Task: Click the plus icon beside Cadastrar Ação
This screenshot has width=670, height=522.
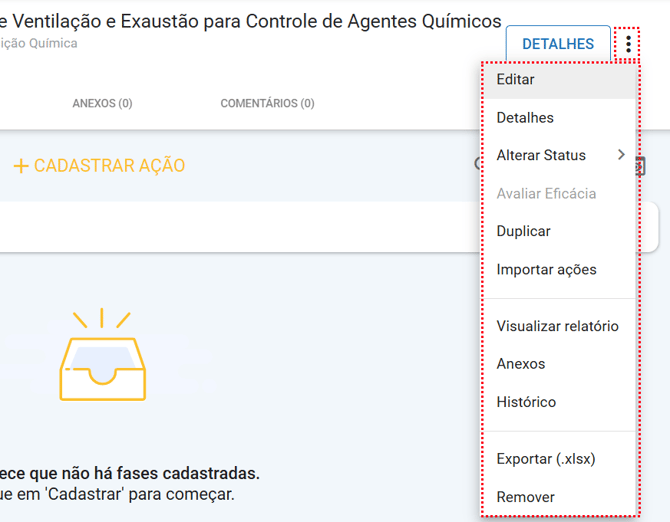Action: coord(20,166)
